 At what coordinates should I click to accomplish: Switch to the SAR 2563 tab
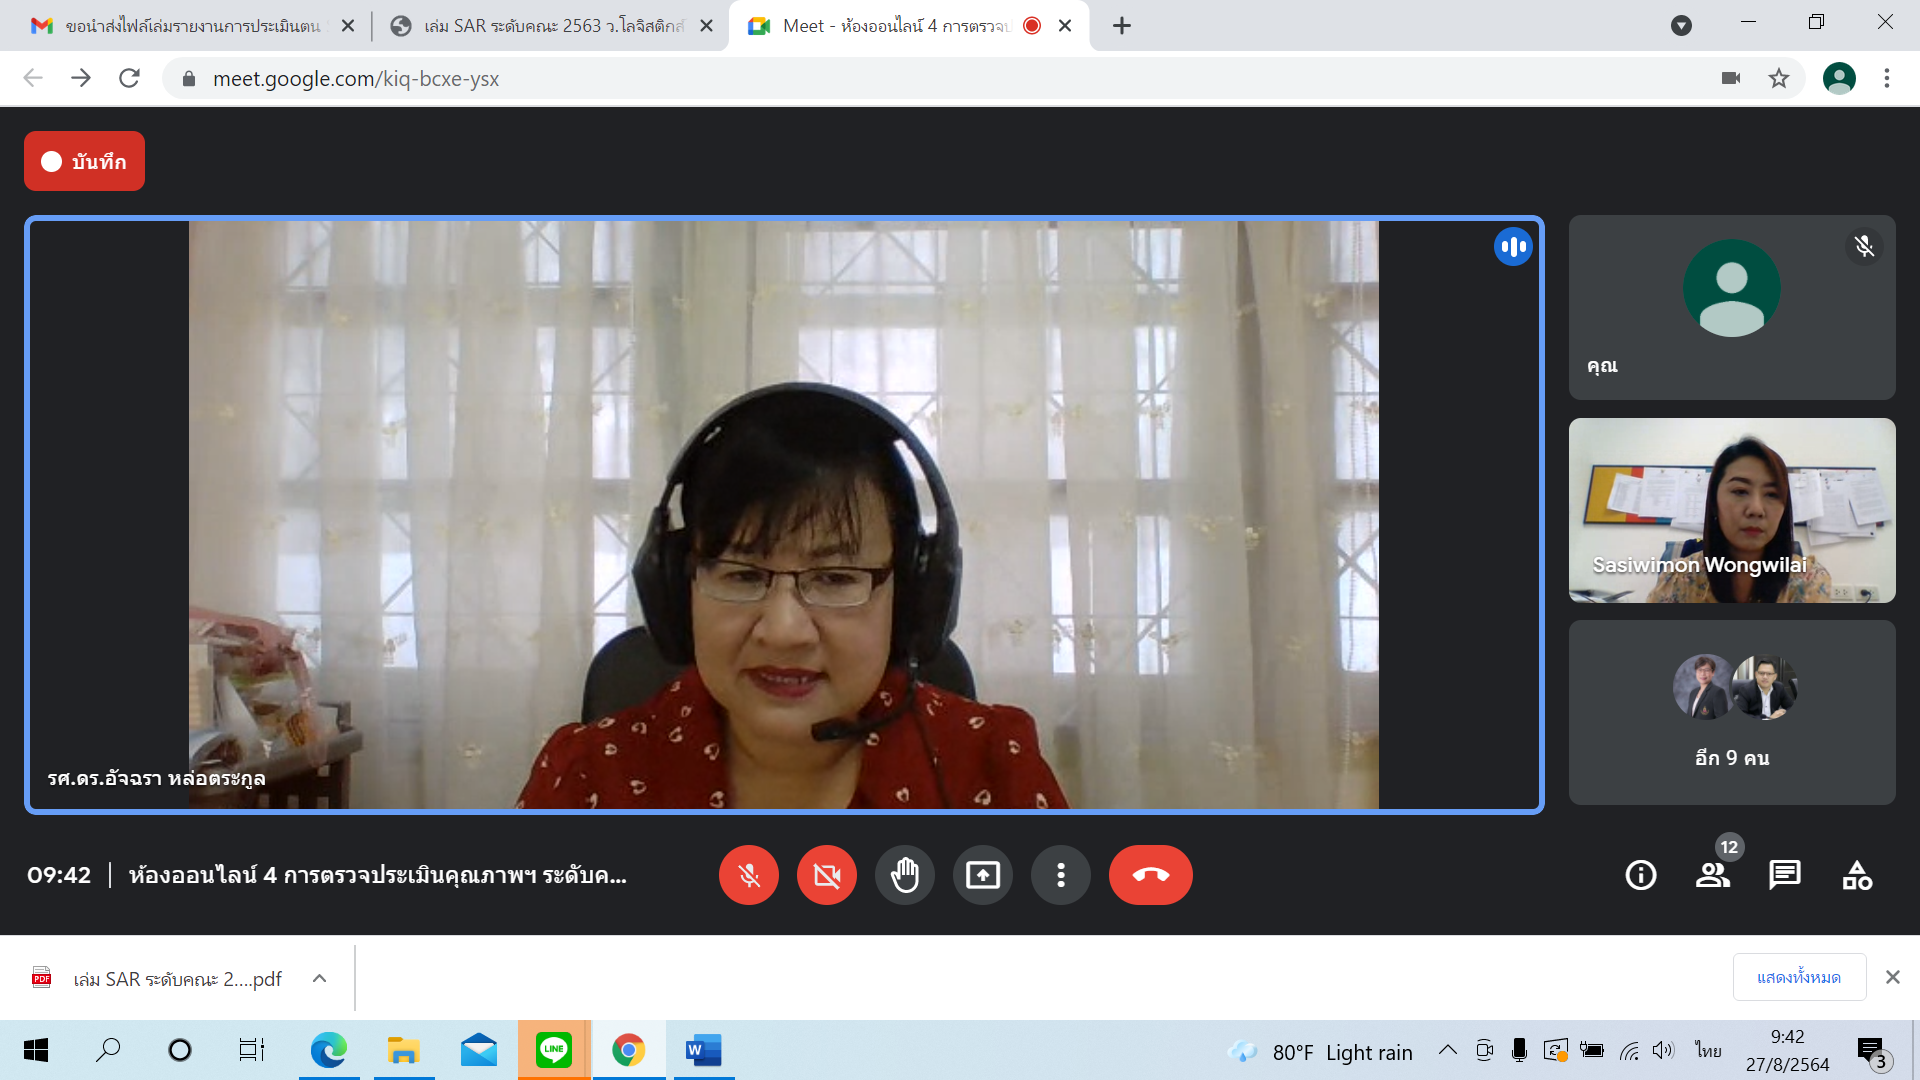click(x=550, y=26)
